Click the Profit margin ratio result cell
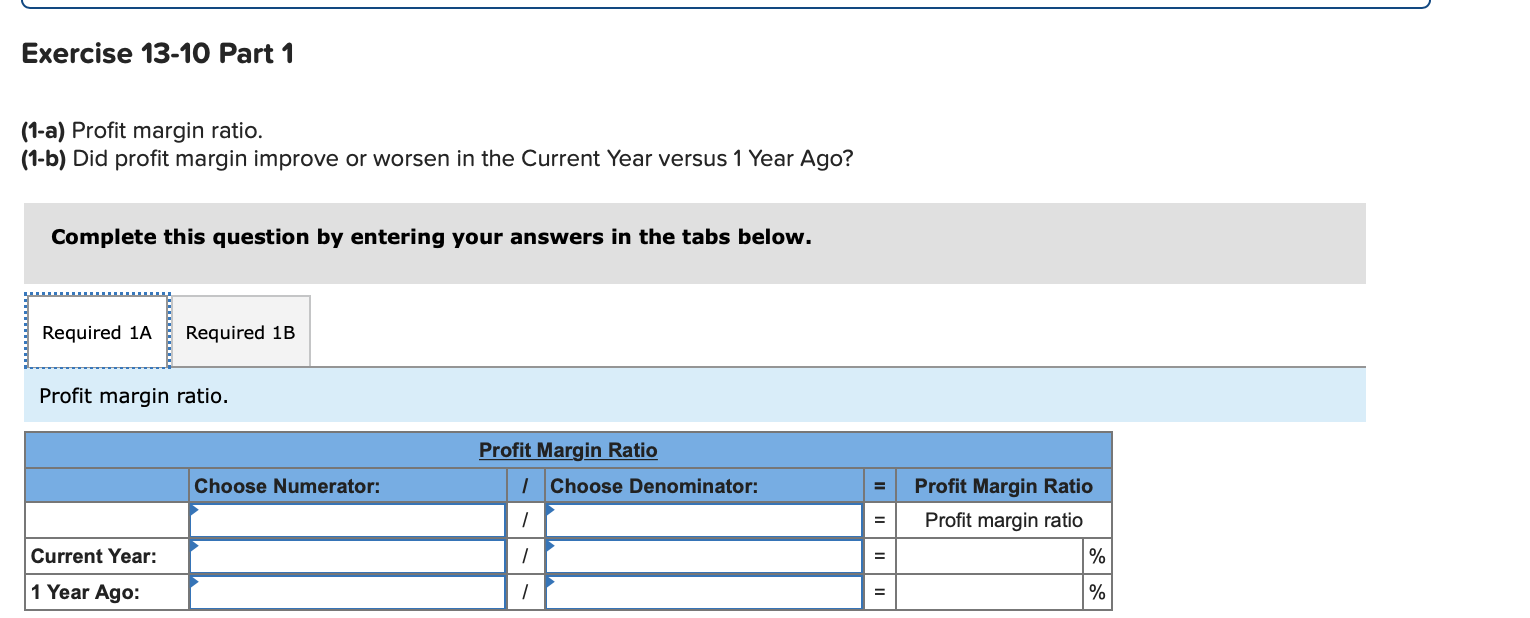 click(x=1004, y=520)
